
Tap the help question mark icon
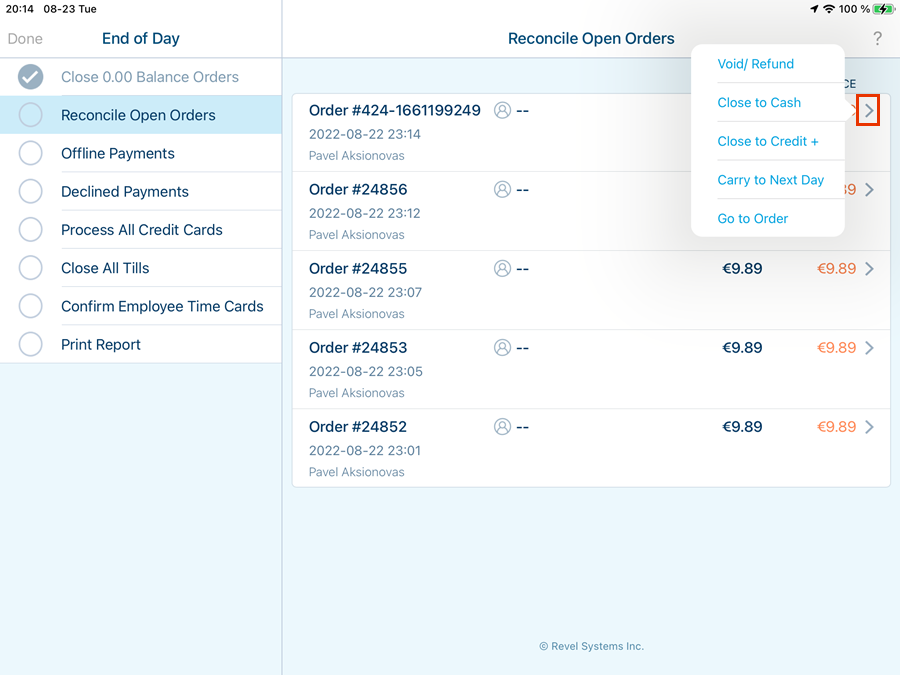[x=877, y=39]
